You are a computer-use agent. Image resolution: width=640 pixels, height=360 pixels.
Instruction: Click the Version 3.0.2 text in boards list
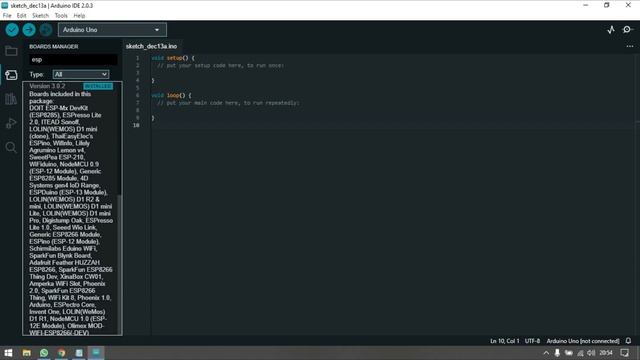[47, 86]
